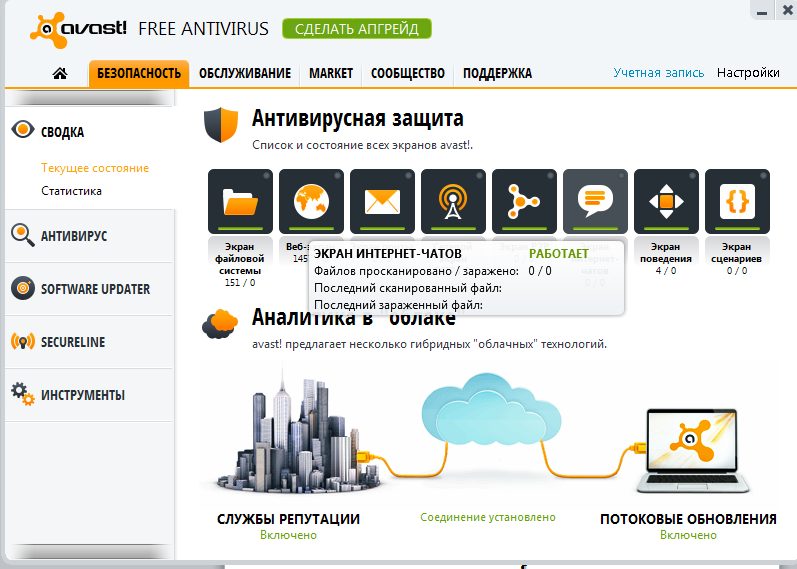
Task: Open the Script Shield braces icon
Action: (737, 201)
